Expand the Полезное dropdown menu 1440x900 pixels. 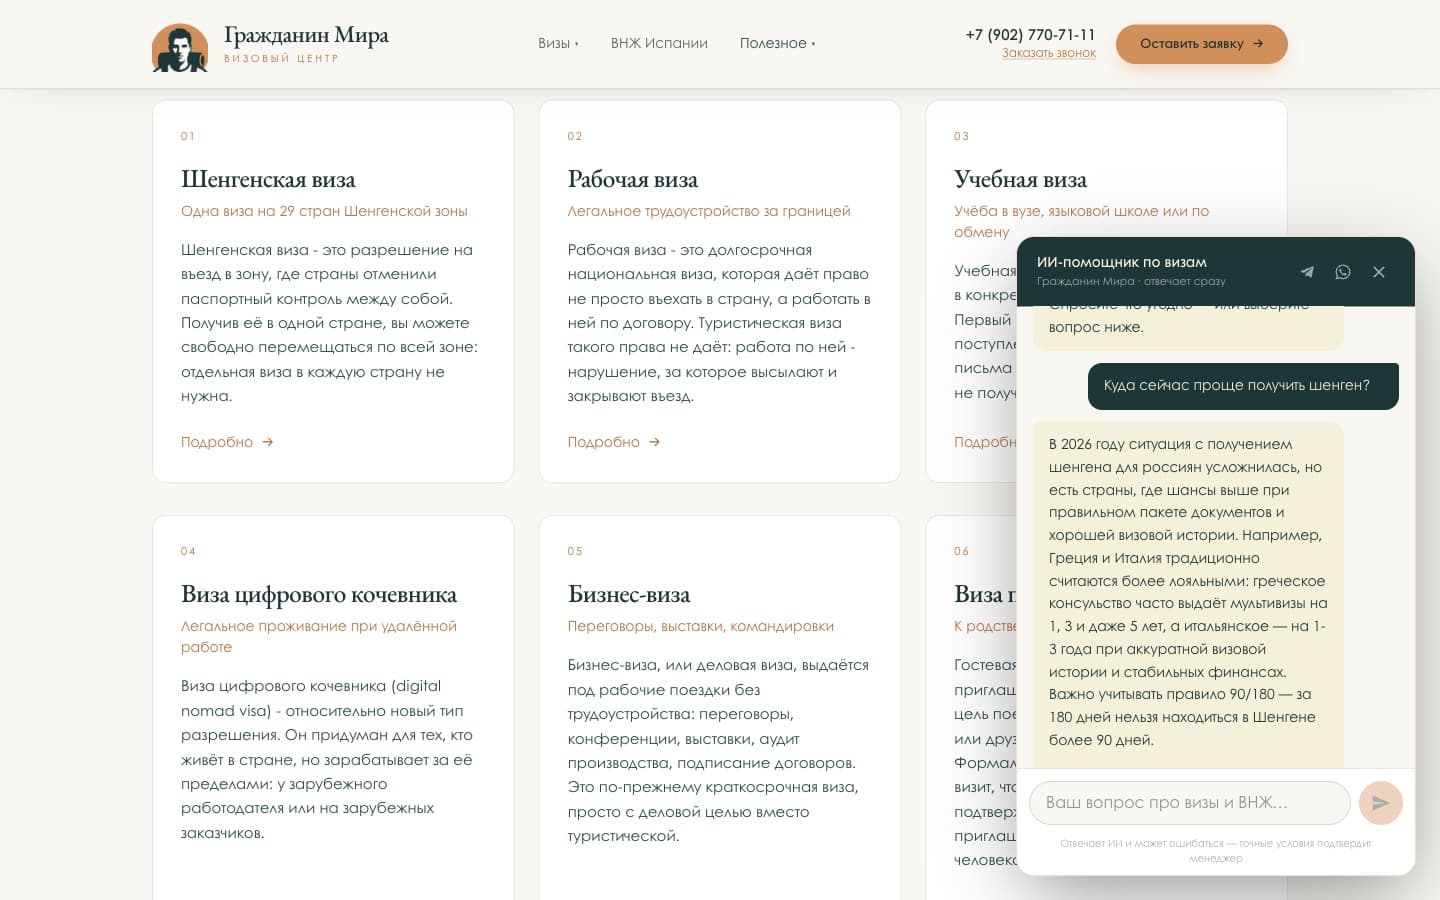click(x=777, y=43)
